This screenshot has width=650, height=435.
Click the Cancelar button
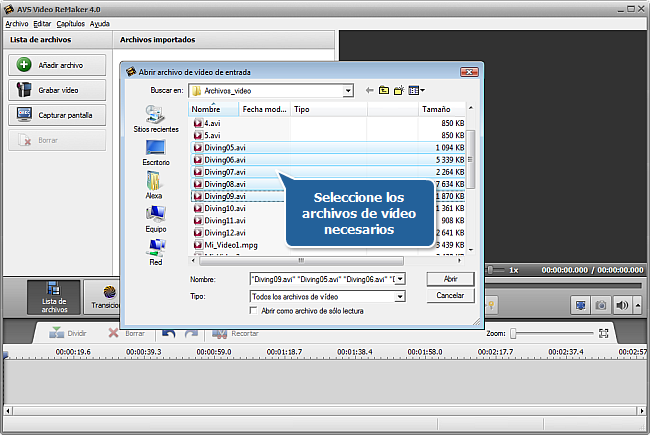click(x=450, y=296)
